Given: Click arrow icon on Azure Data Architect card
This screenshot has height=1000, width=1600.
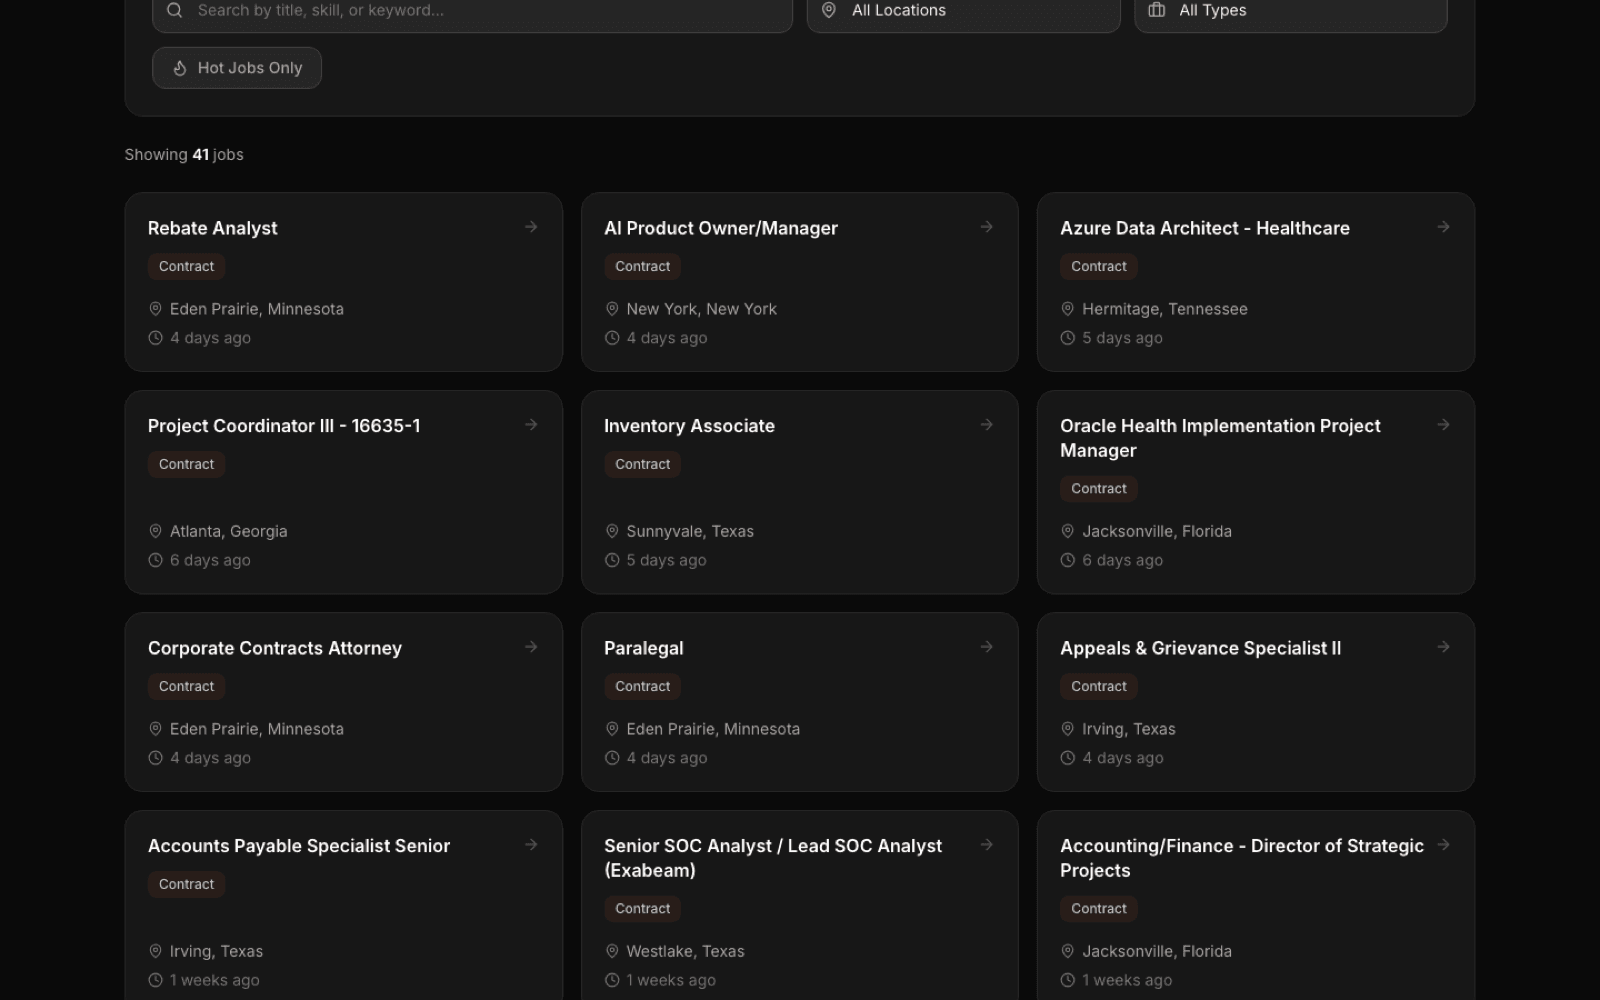Looking at the screenshot, I should (x=1443, y=227).
